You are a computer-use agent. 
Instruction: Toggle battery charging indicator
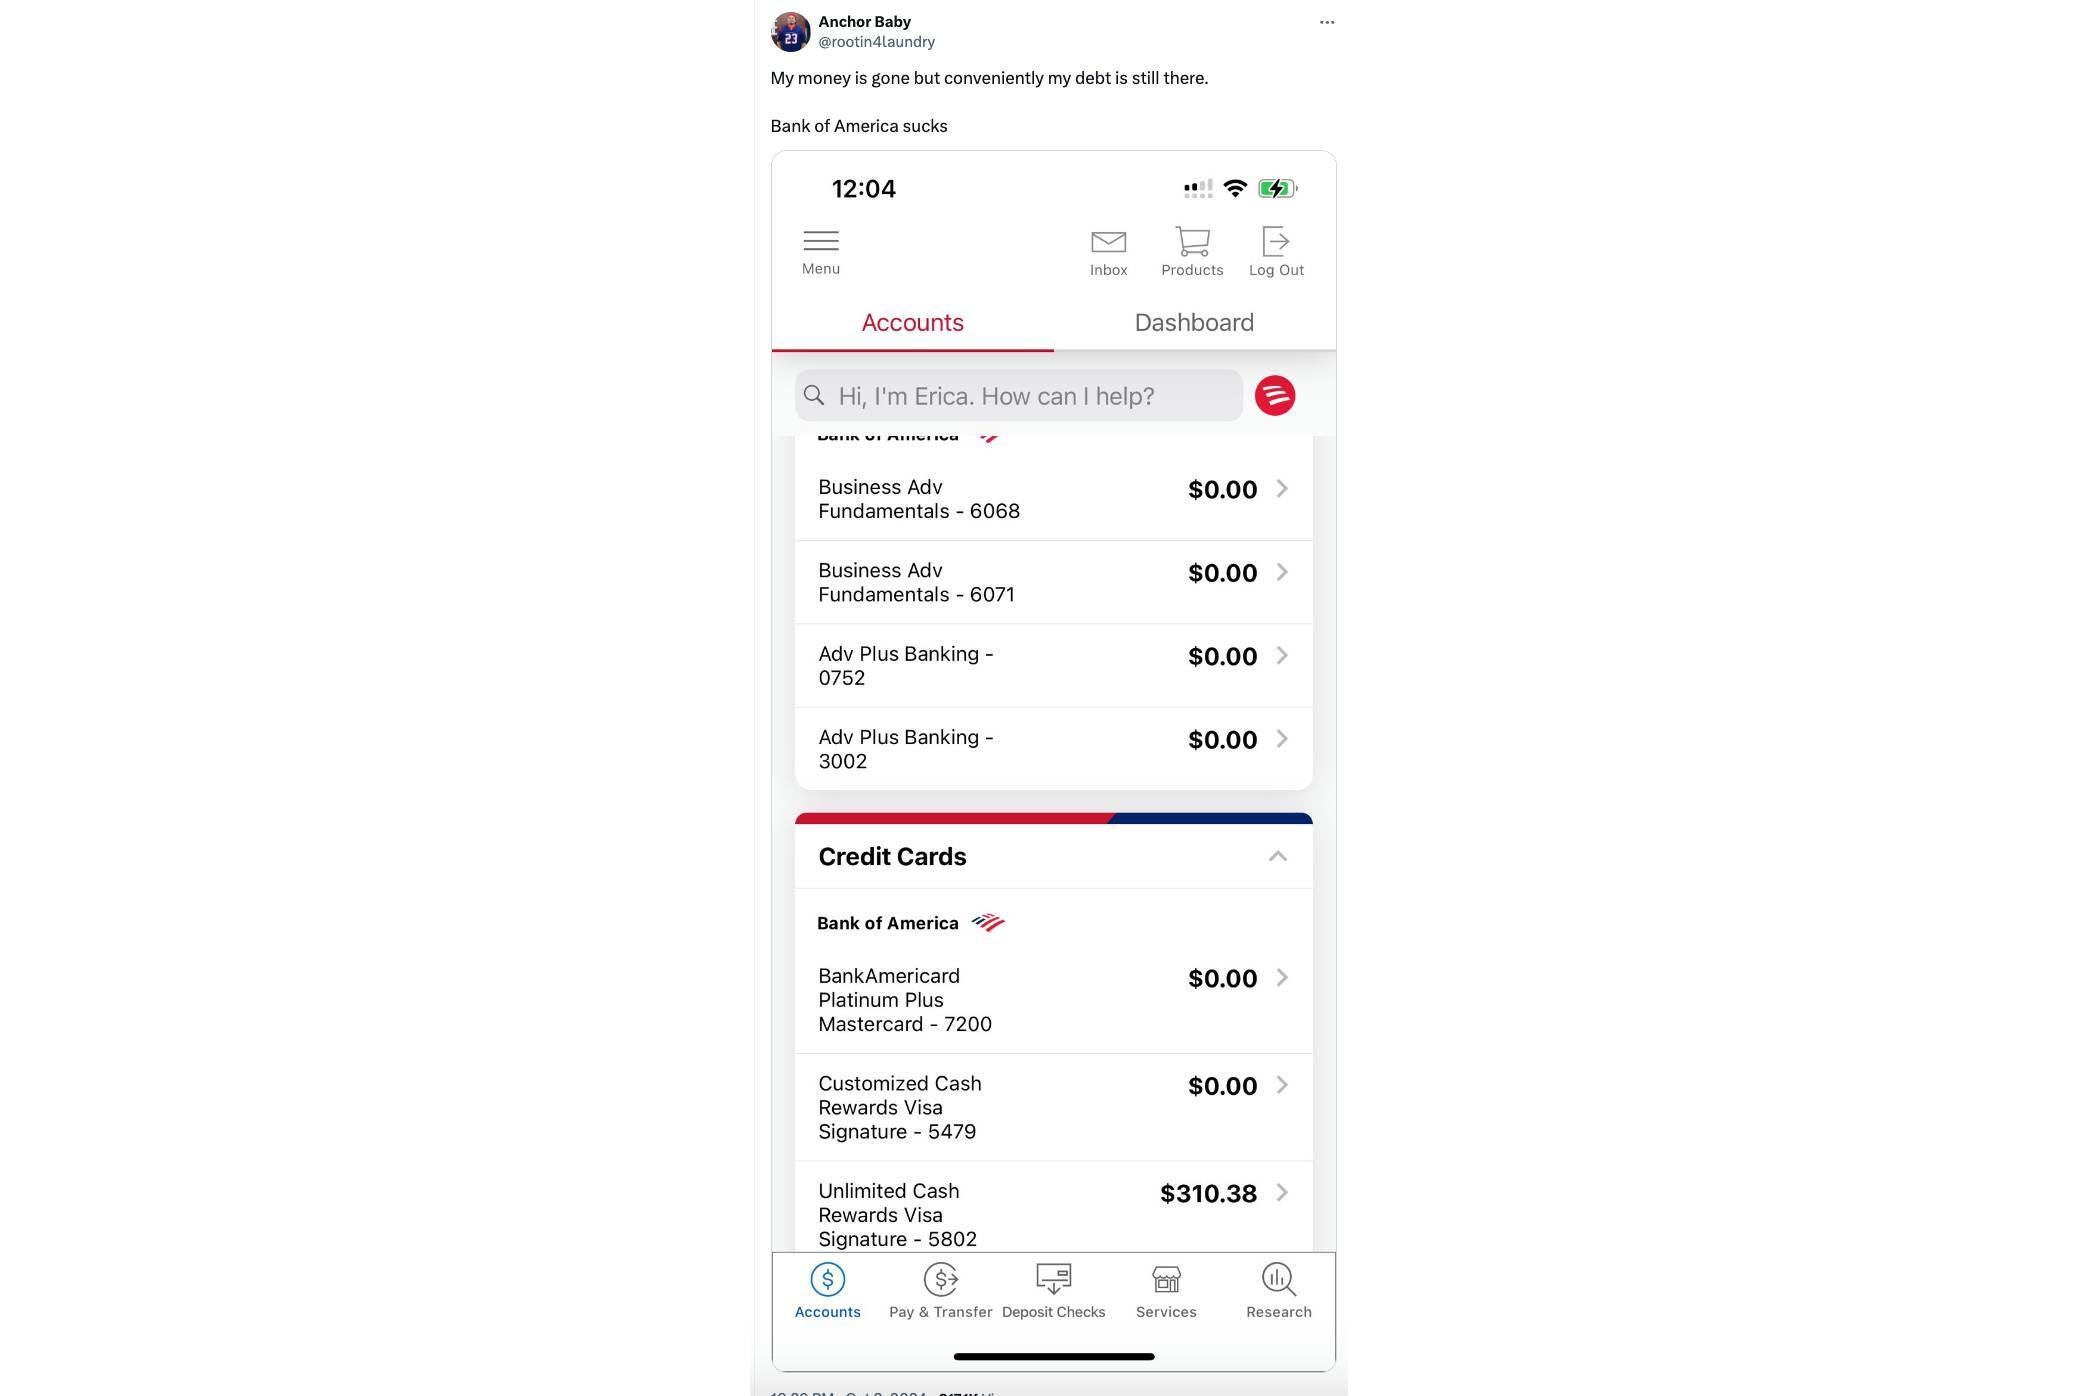(x=1277, y=187)
